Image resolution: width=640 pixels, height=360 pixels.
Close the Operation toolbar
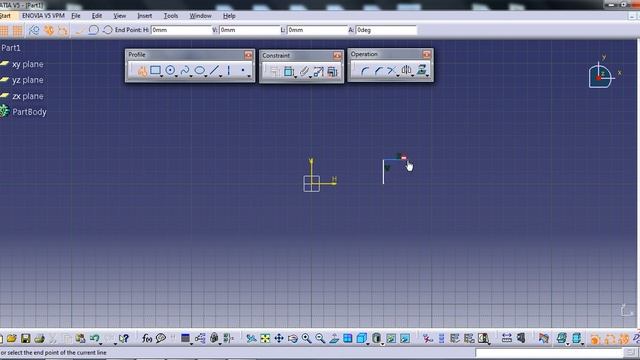[x=427, y=54]
